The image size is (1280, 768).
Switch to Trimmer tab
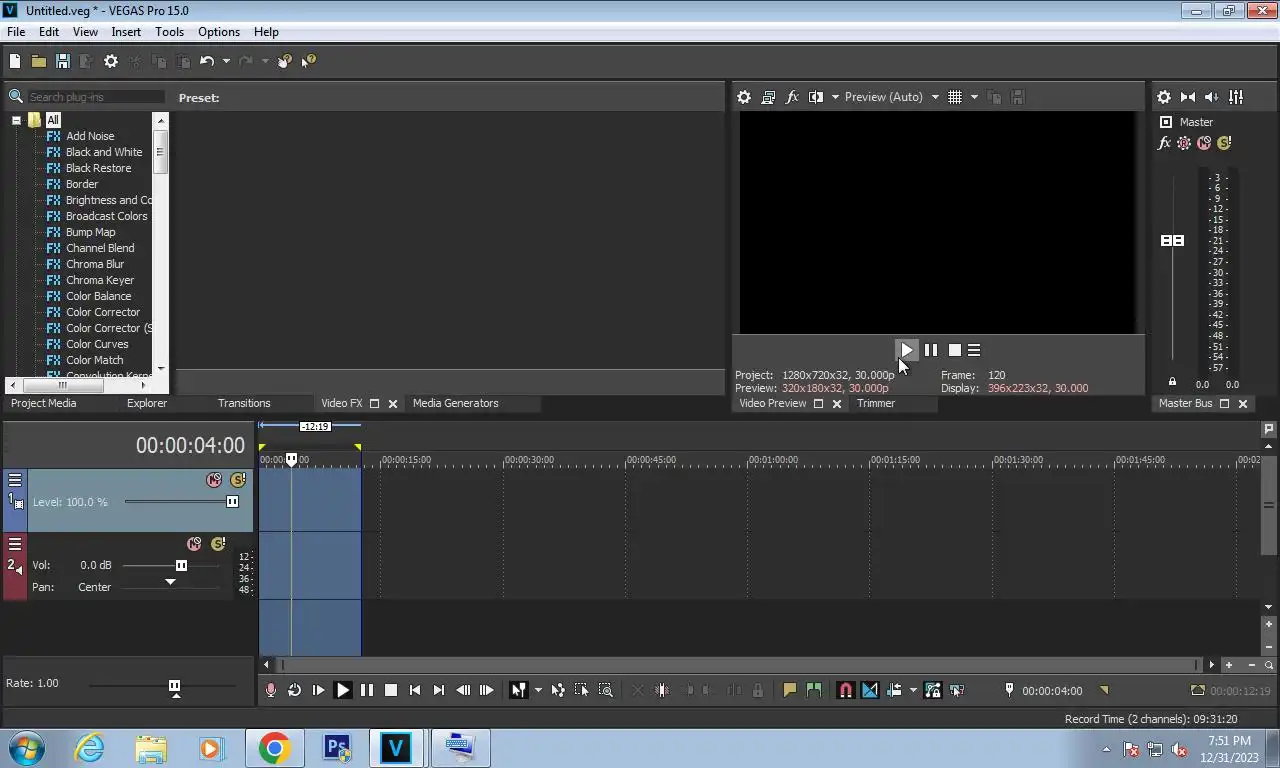point(876,403)
